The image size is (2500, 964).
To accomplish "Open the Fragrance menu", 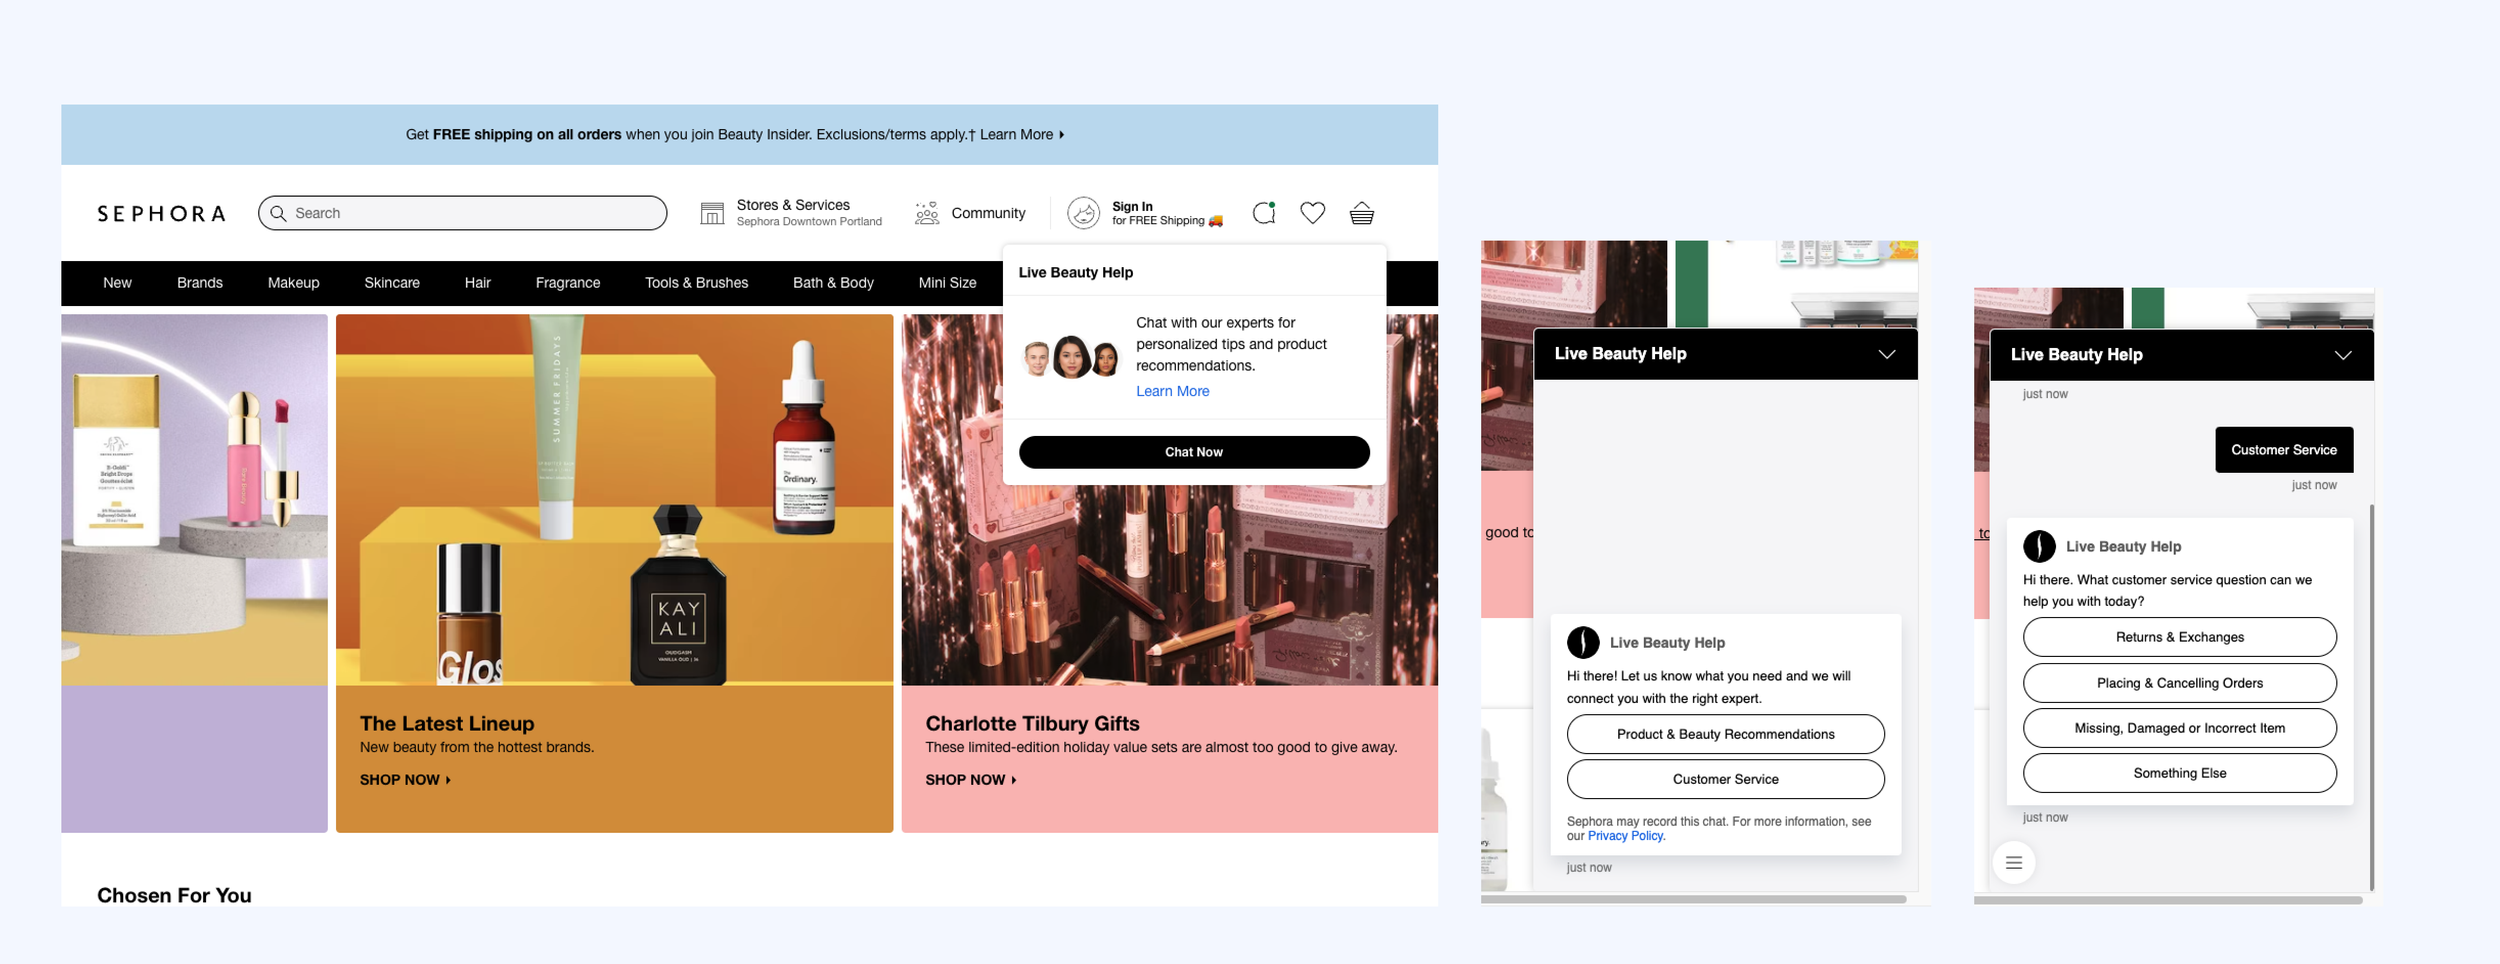I will (568, 283).
